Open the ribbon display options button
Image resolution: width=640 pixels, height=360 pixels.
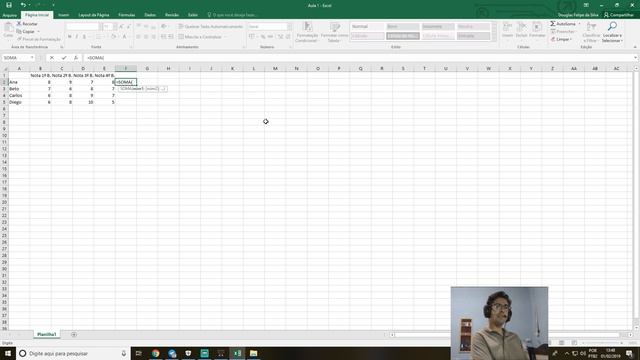(586, 5)
